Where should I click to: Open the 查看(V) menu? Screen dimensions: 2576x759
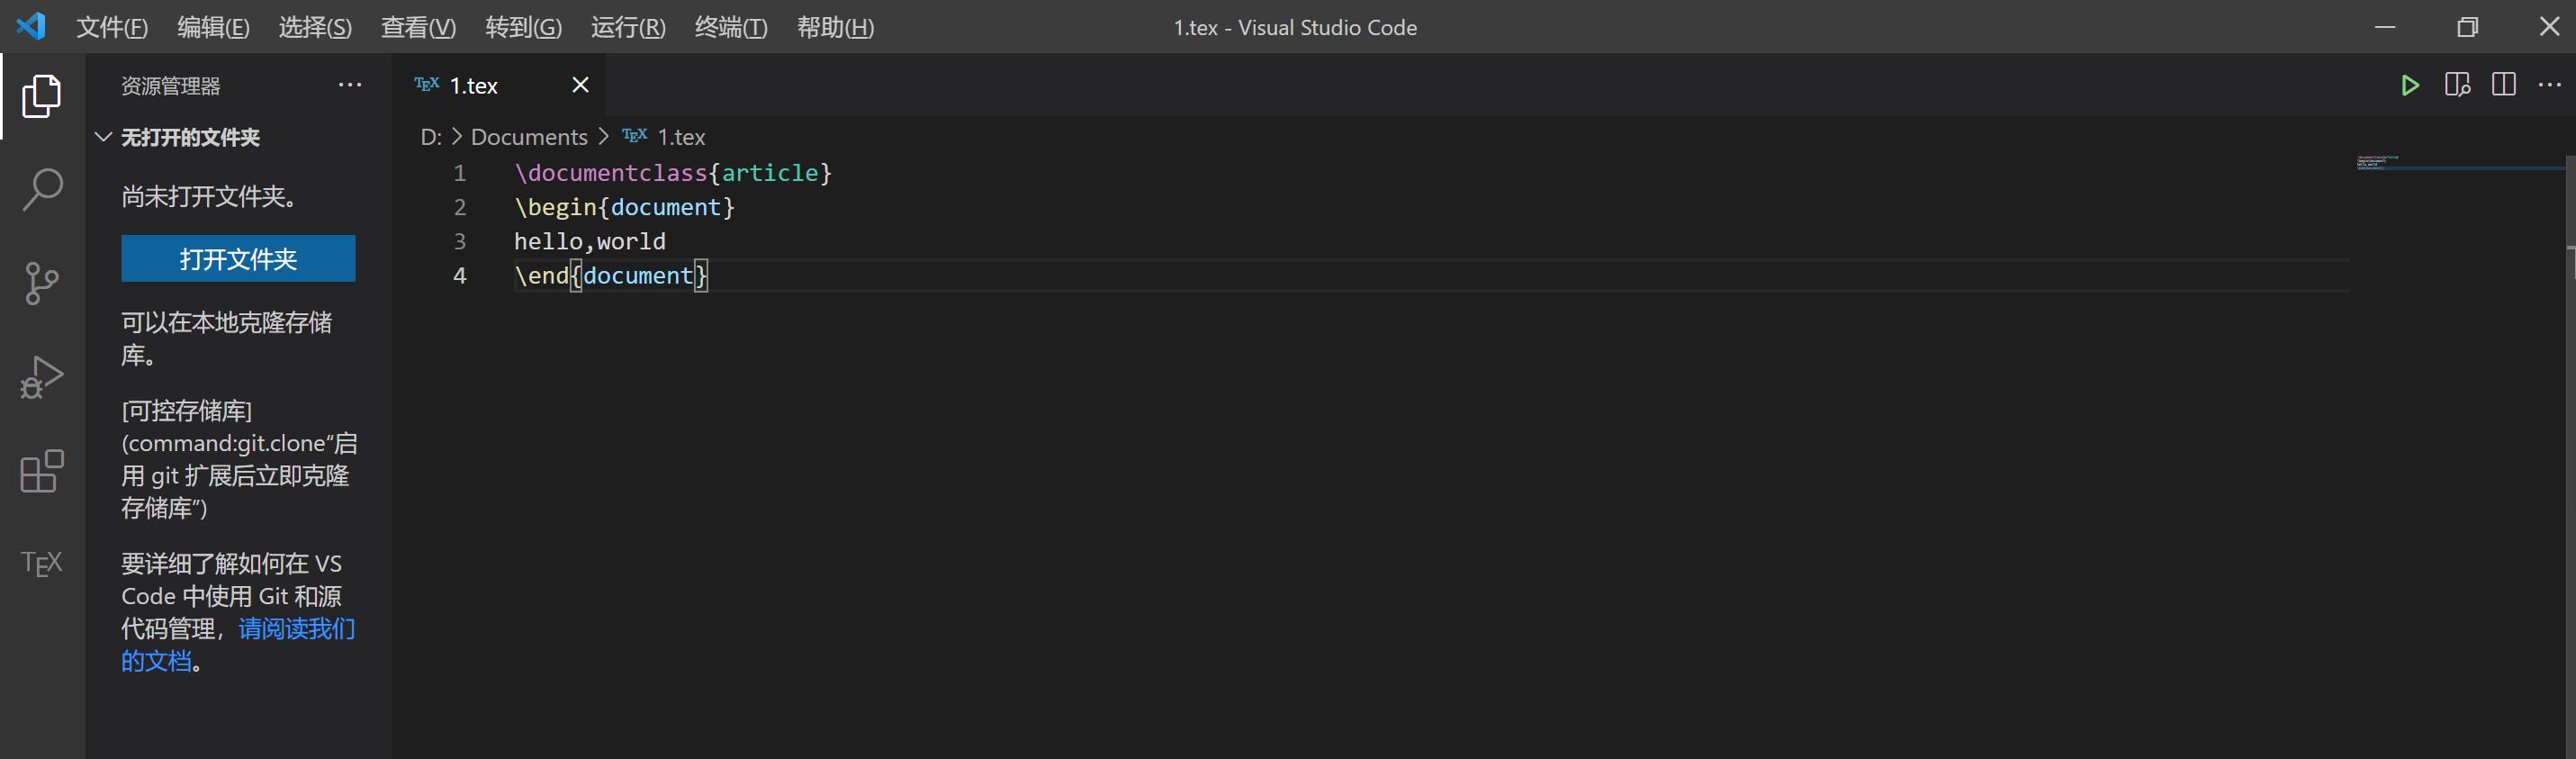coord(418,27)
